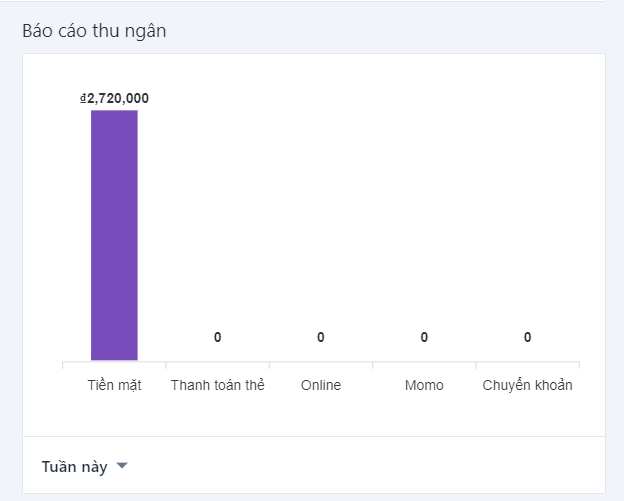Choose the Momo category label
Viewport: 624px width, 501px height.
424,385
